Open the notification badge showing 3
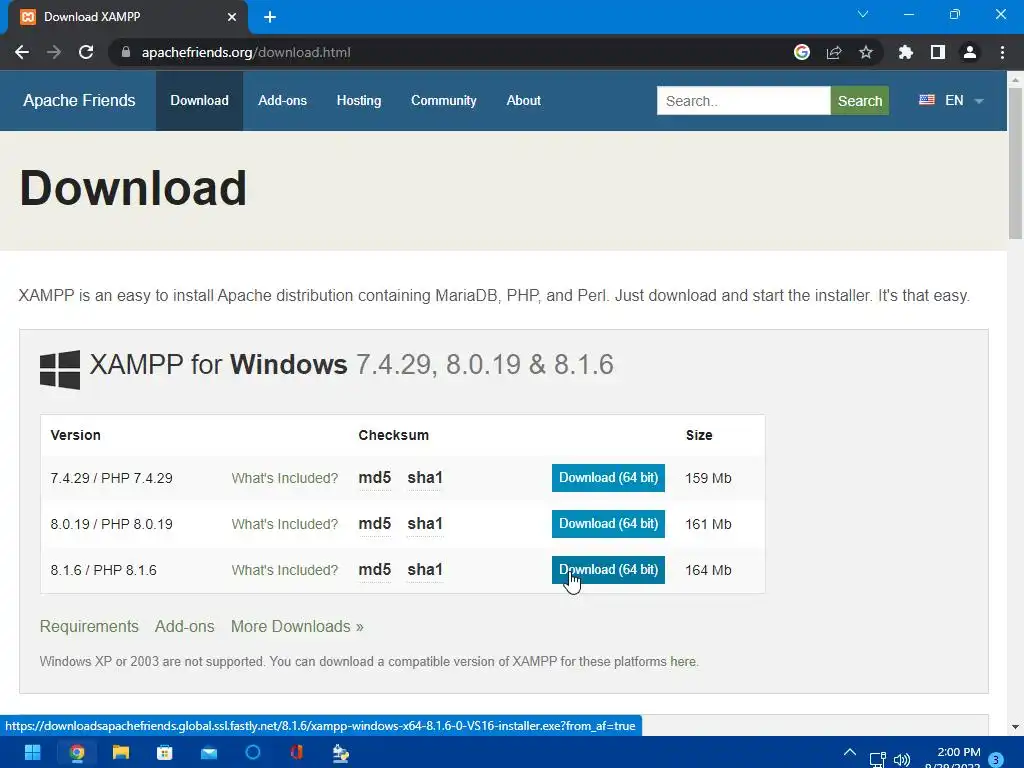The image size is (1024, 768). [x=996, y=760]
